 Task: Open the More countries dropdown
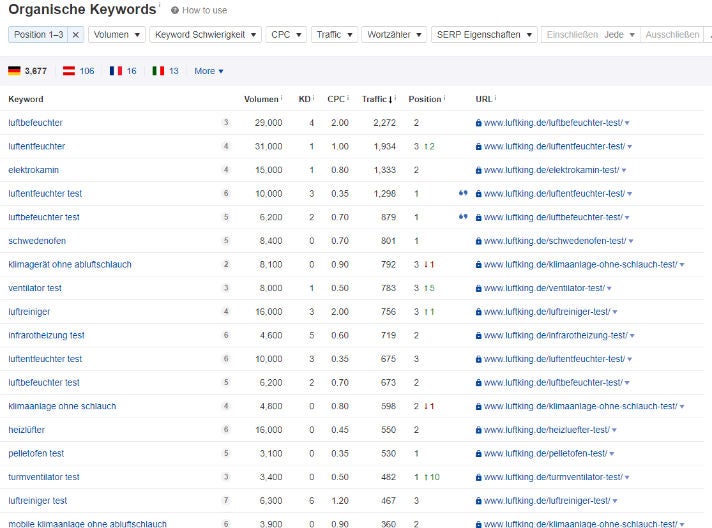[209, 71]
